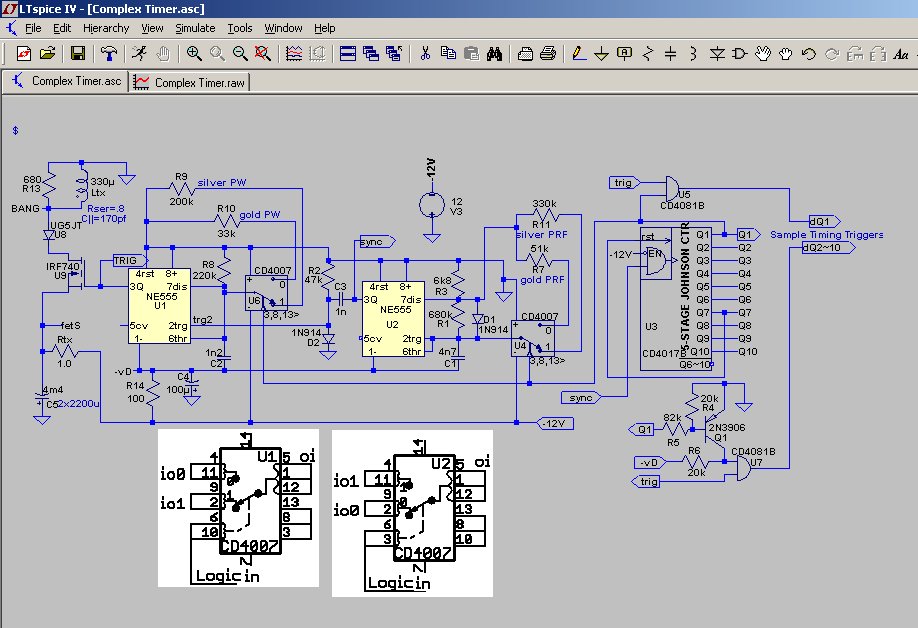Tile windows horizontally using toolbar icon
This screenshot has width=918, height=628.
(x=348, y=54)
